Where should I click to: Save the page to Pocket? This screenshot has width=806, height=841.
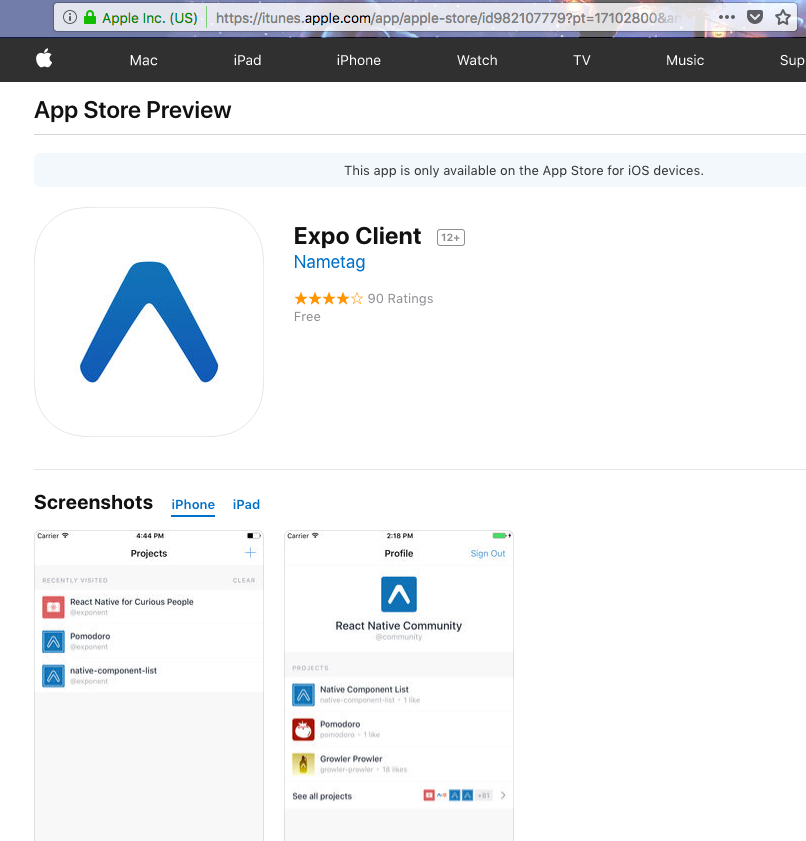755,17
